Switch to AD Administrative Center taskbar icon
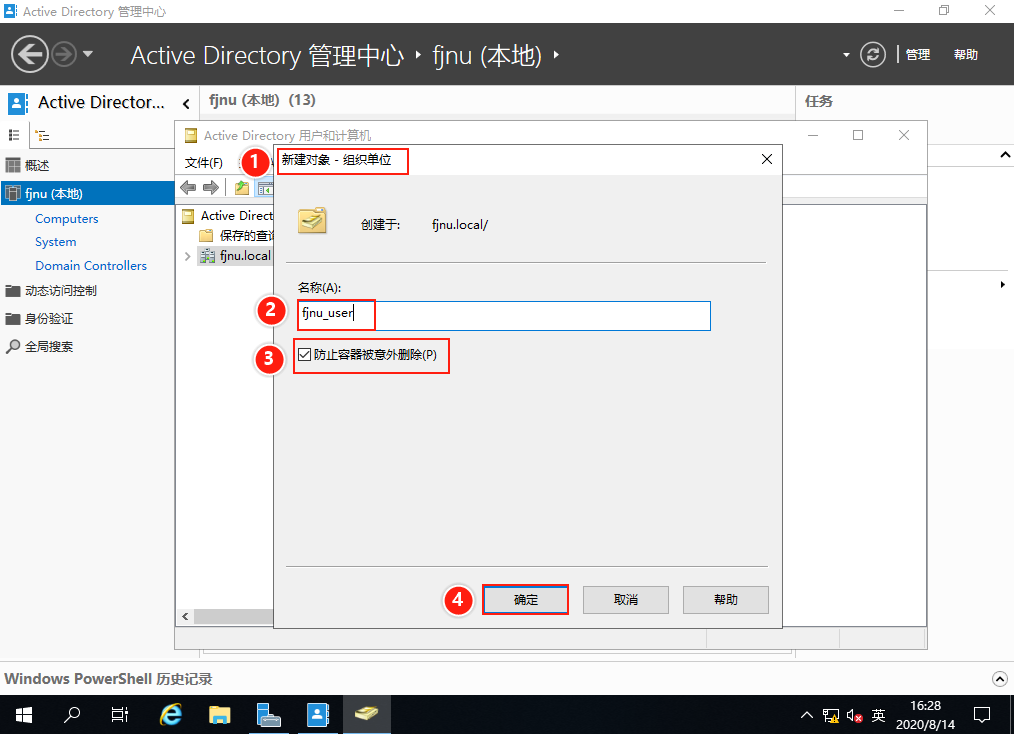1014x734 pixels. (318, 715)
